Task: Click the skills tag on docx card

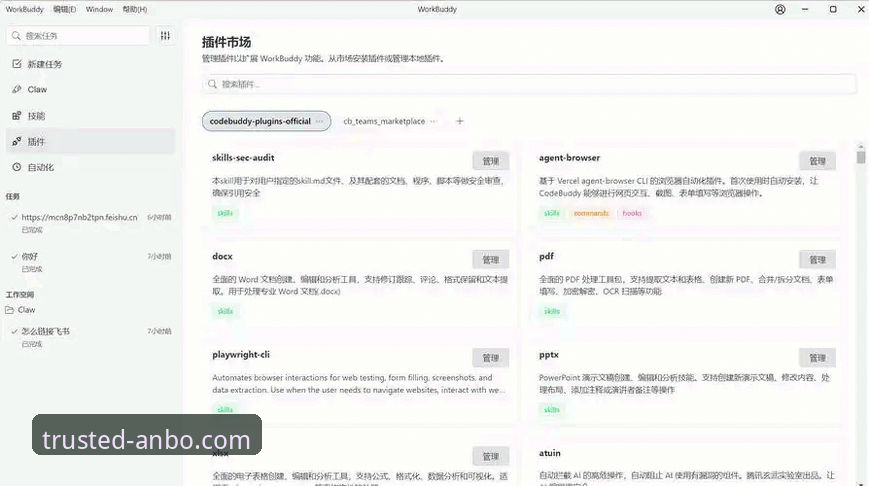Action: point(225,311)
